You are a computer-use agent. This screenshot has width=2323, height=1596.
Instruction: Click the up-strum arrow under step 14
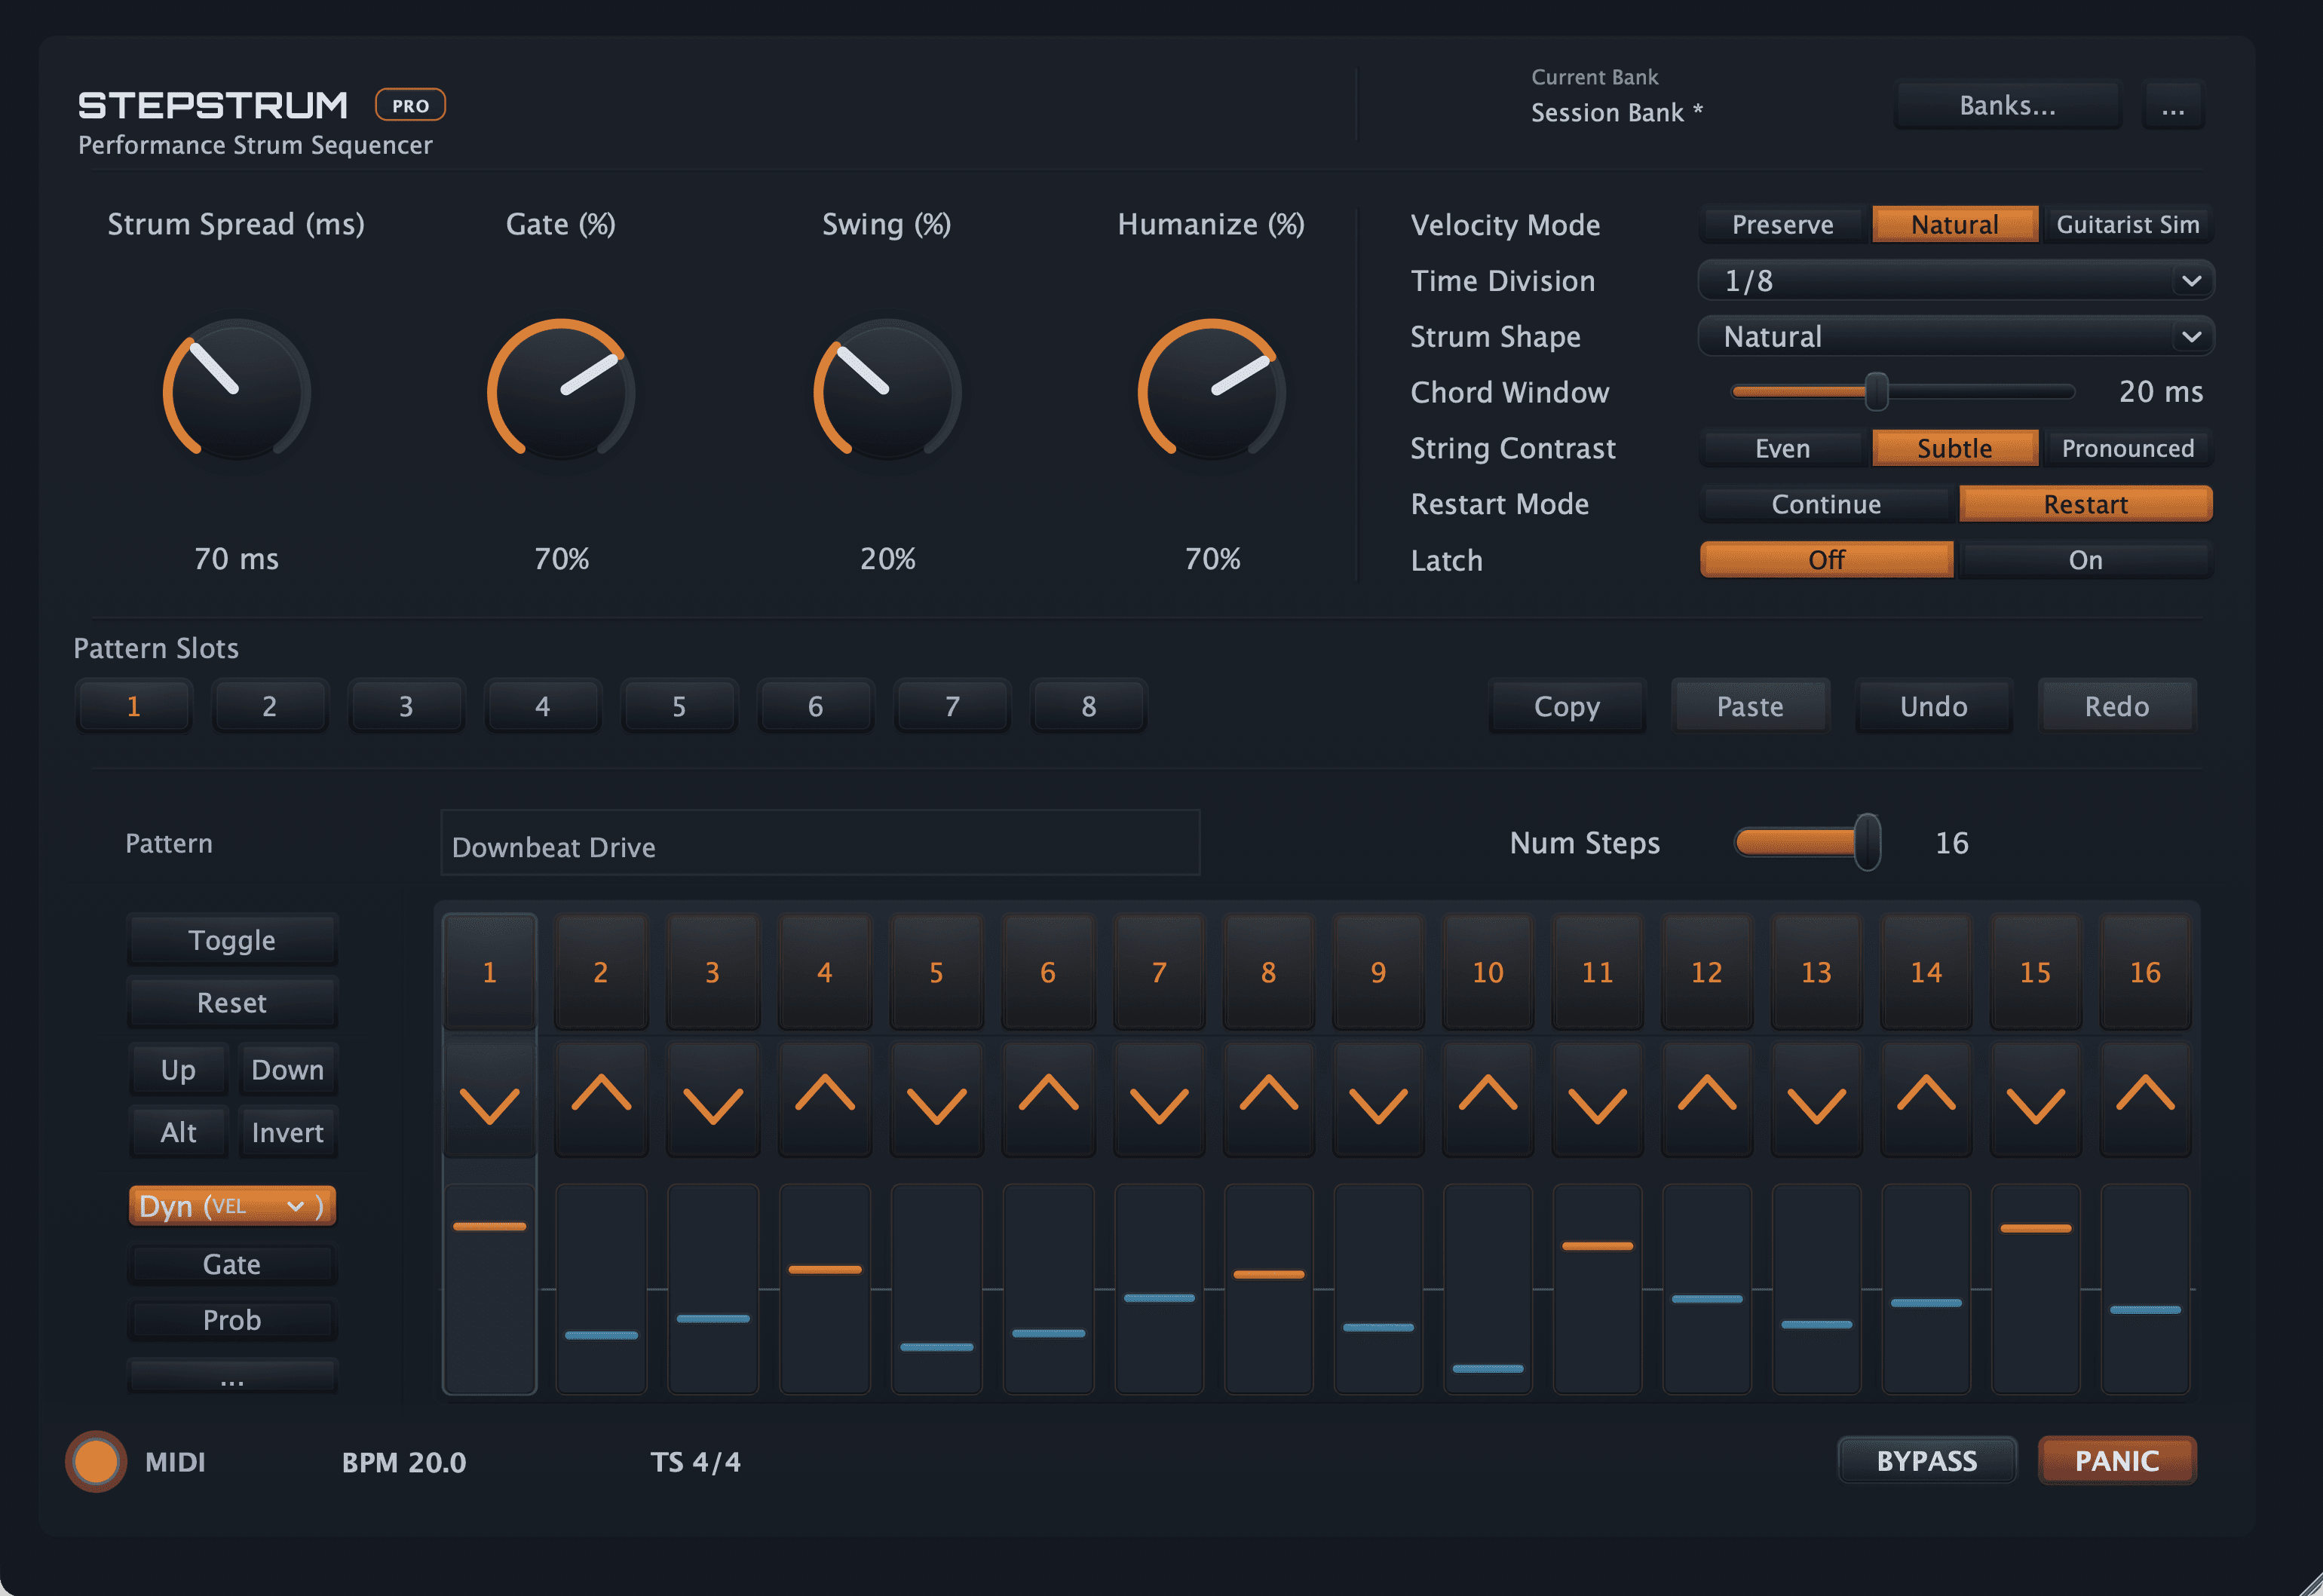pos(1926,1101)
